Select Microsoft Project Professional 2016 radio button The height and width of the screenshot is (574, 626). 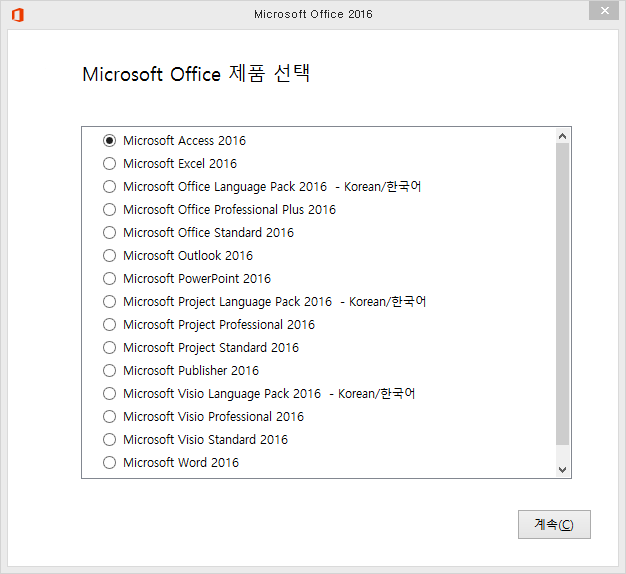point(109,325)
